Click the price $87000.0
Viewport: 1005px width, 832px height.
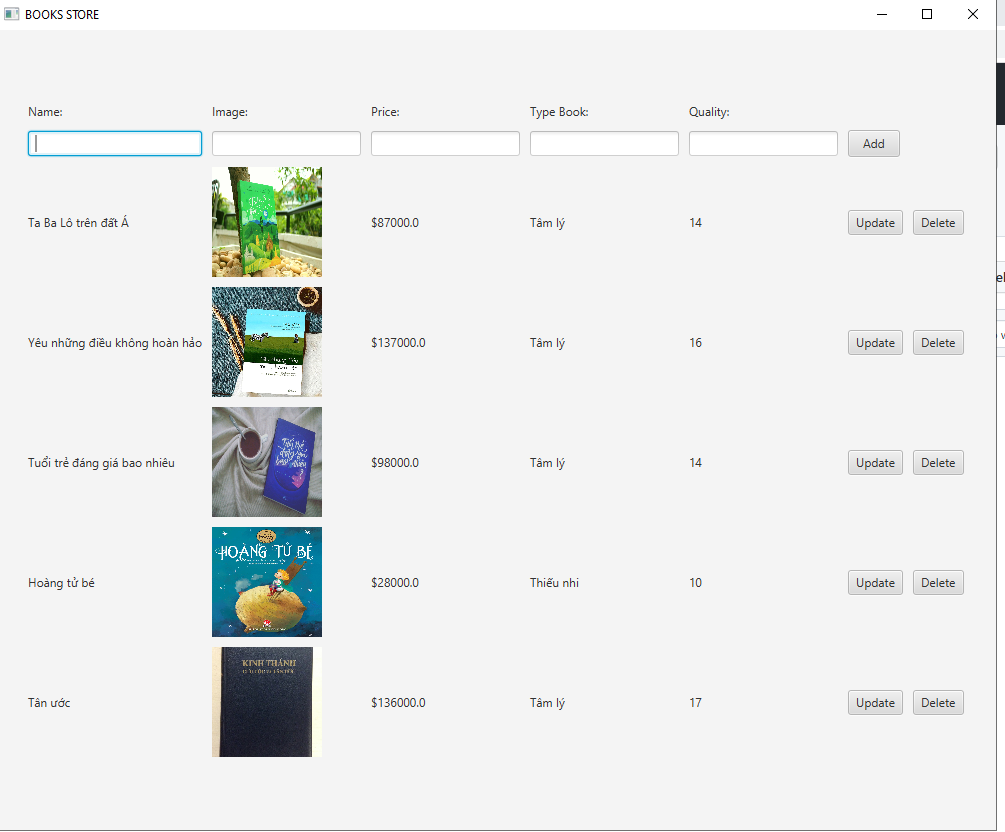pyautogui.click(x=395, y=222)
